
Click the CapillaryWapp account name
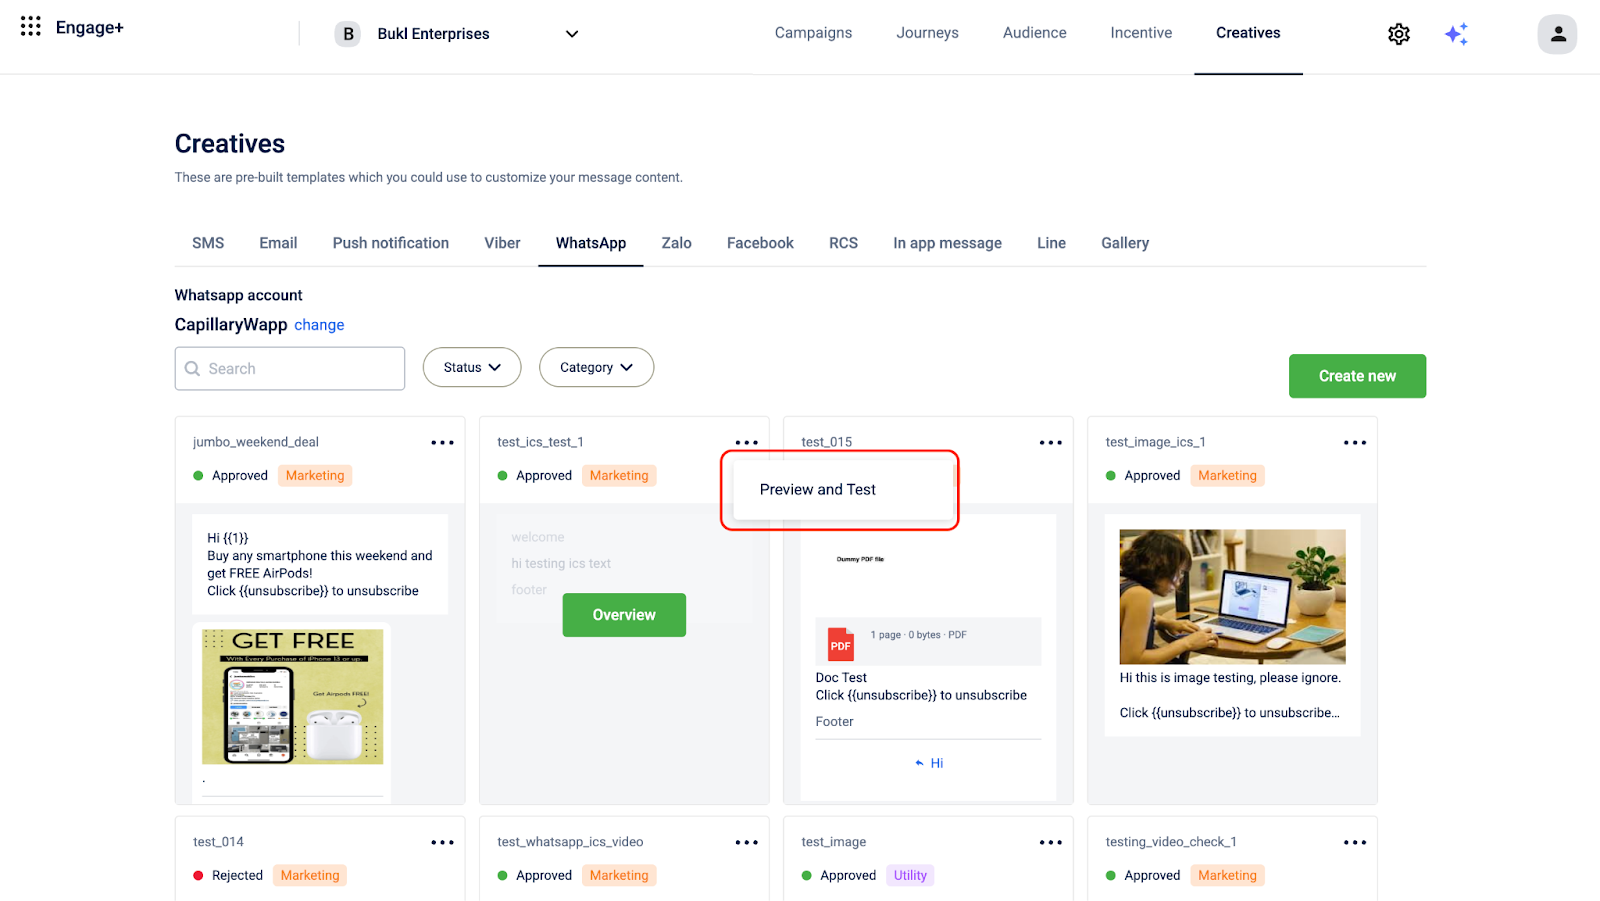(x=231, y=325)
